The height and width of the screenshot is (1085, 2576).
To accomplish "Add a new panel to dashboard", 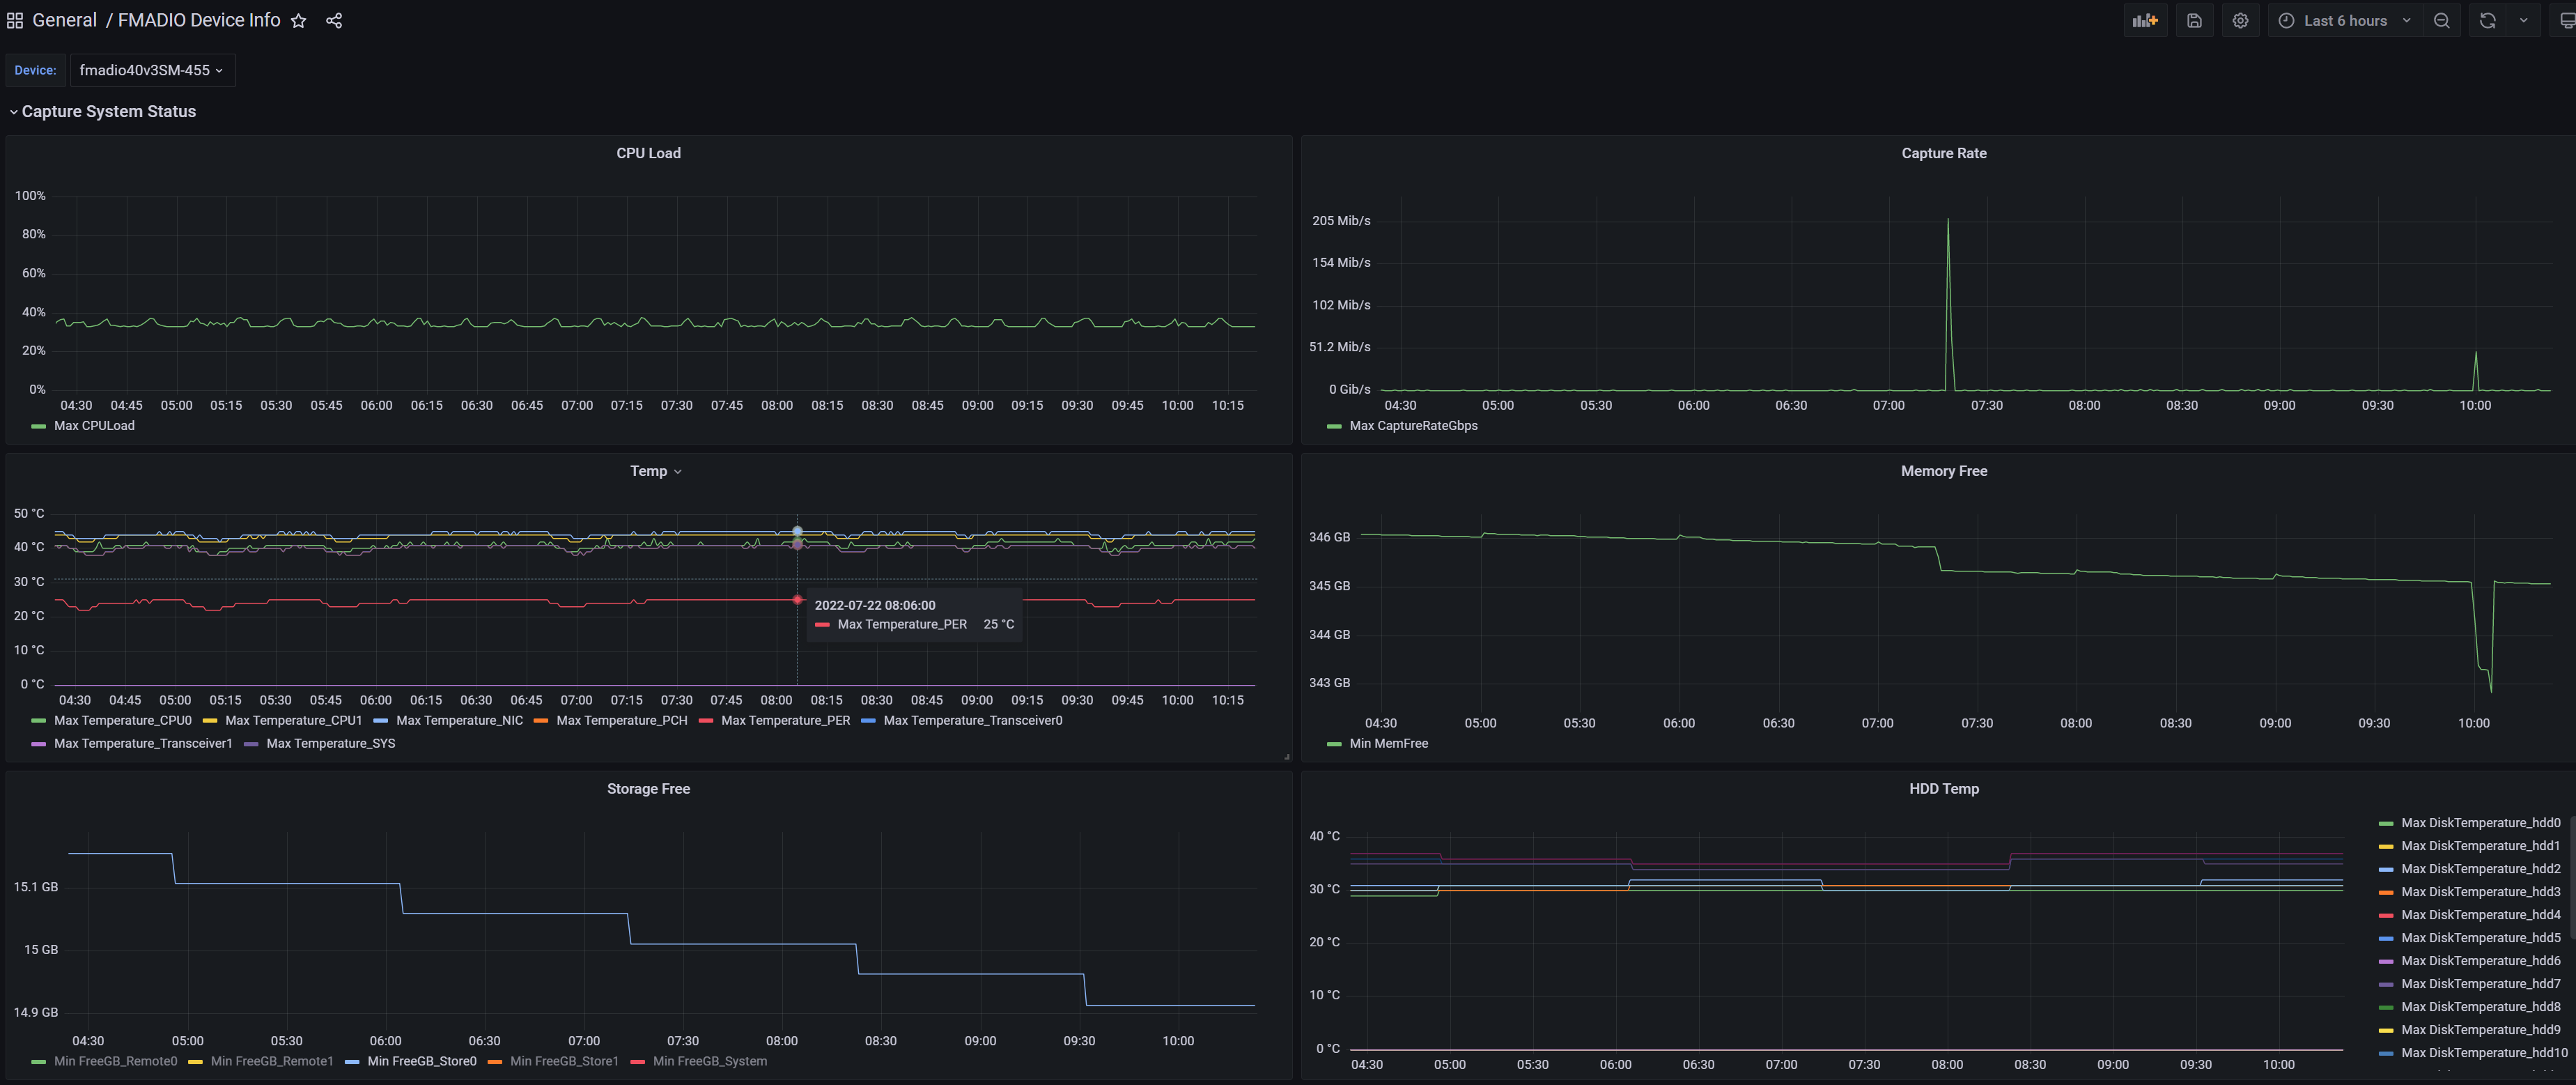I will tap(2145, 21).
